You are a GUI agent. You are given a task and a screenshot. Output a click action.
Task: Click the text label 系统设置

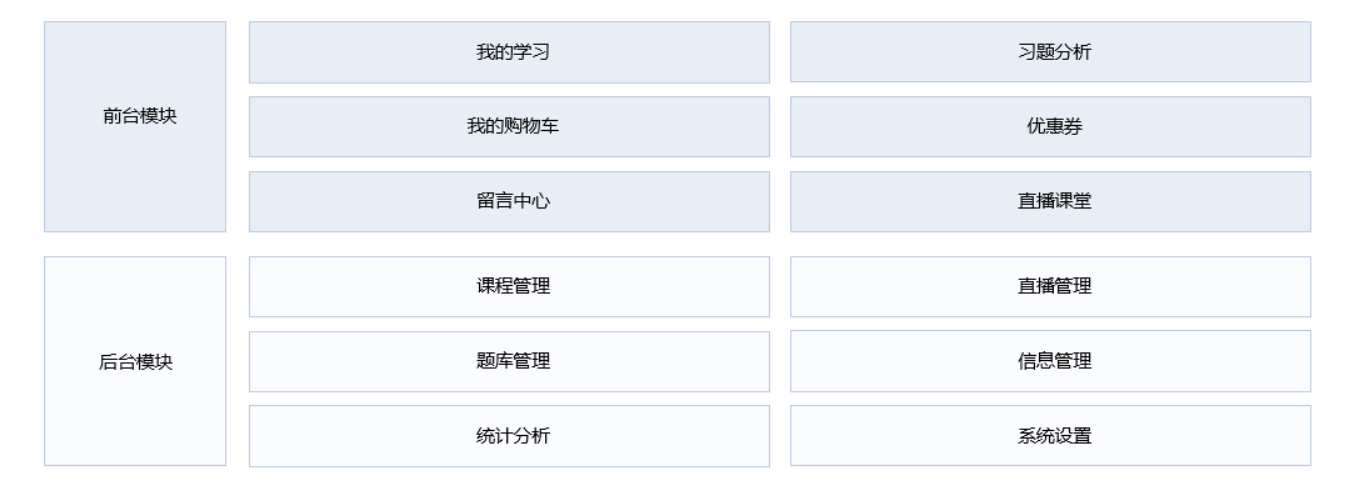[1050, 436]
